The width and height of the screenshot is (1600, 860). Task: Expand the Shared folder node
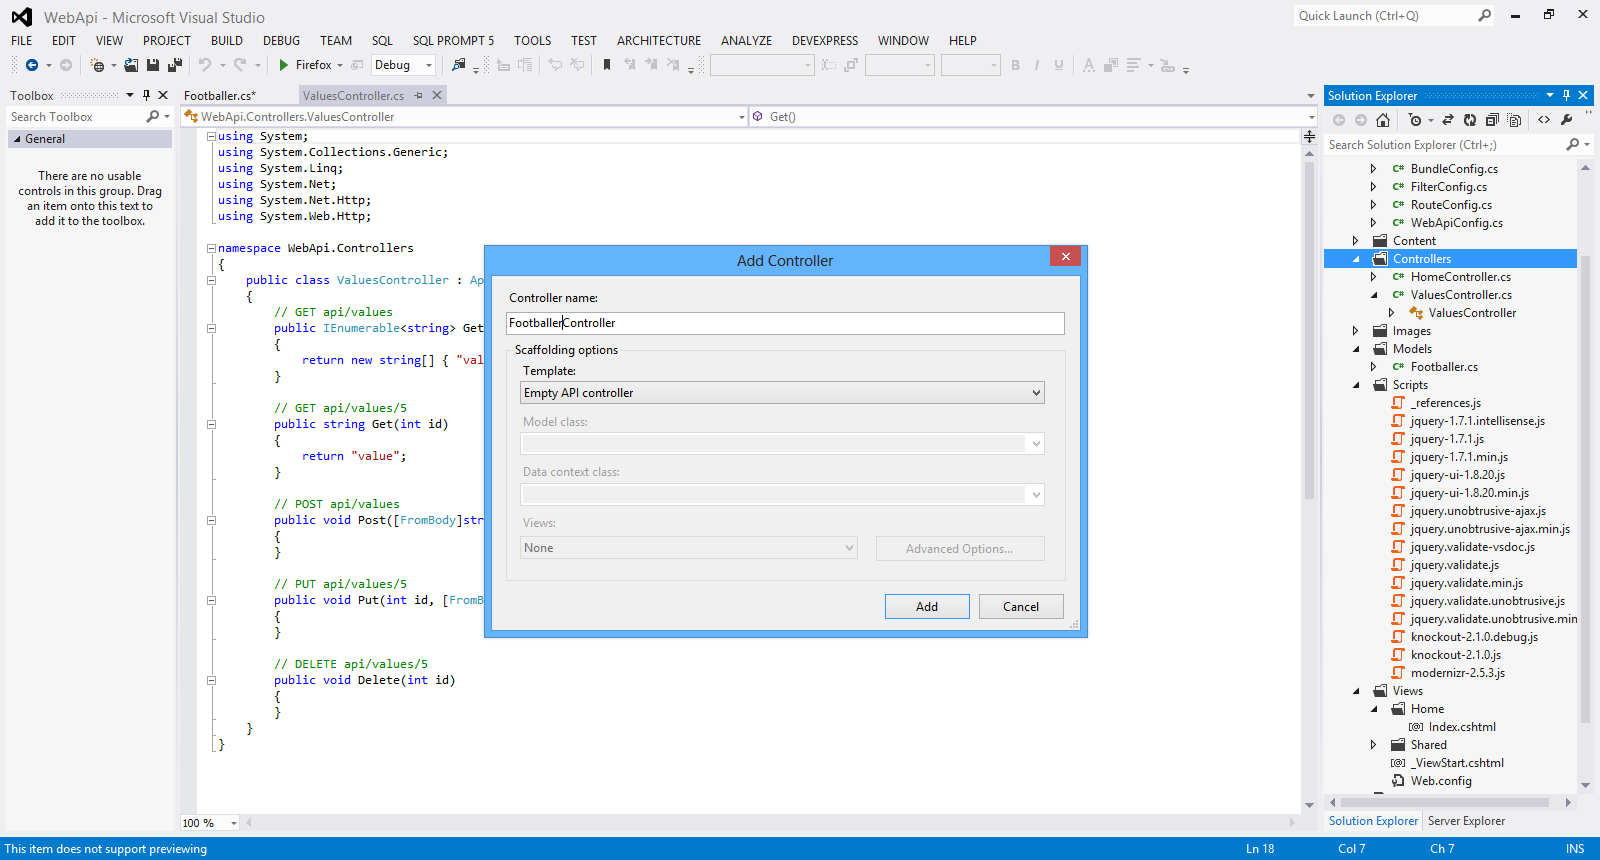pyautogui.click(x=1374, y=745)
